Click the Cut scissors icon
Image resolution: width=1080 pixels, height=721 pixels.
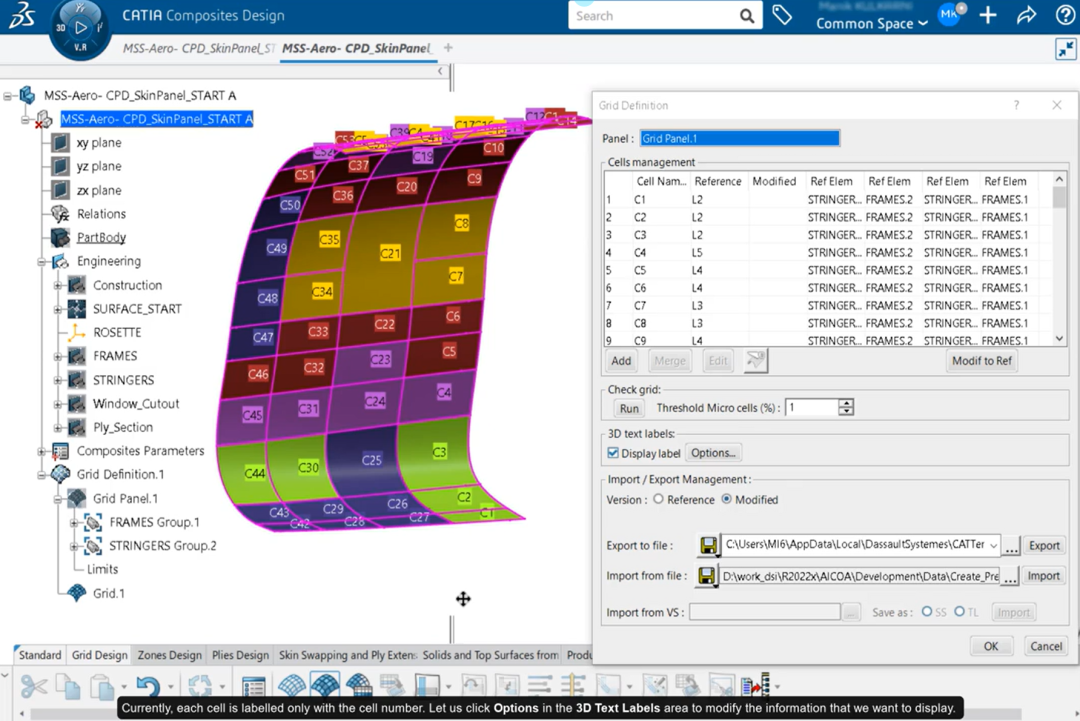click(34, 687)
